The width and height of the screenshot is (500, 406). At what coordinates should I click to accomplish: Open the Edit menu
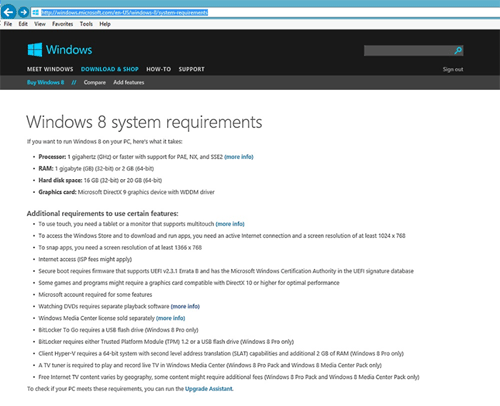(23, 24)
